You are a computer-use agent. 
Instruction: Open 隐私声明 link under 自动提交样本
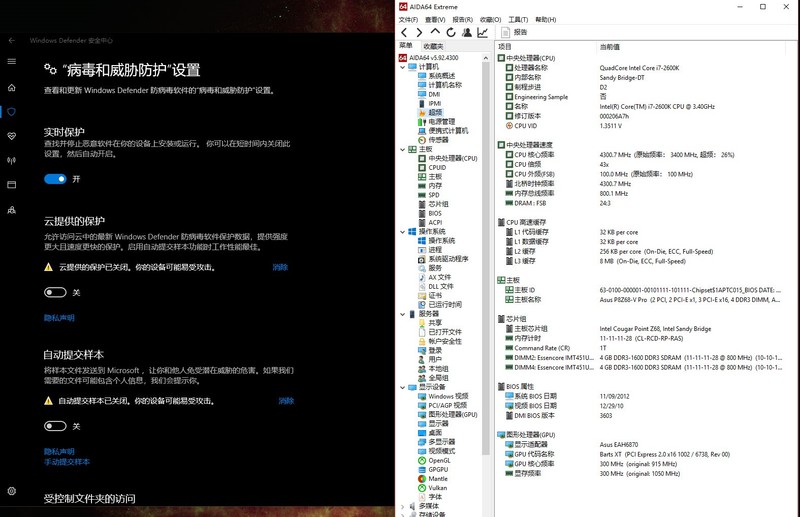pyautogui.click(x=59, y=451)
